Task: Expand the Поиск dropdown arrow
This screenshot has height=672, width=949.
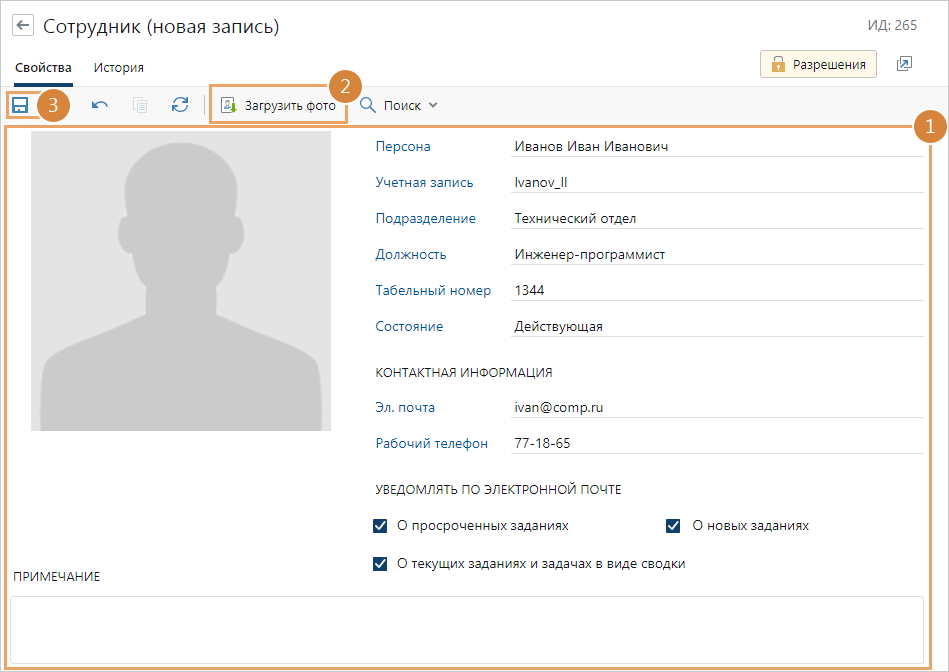Action: 433,105
